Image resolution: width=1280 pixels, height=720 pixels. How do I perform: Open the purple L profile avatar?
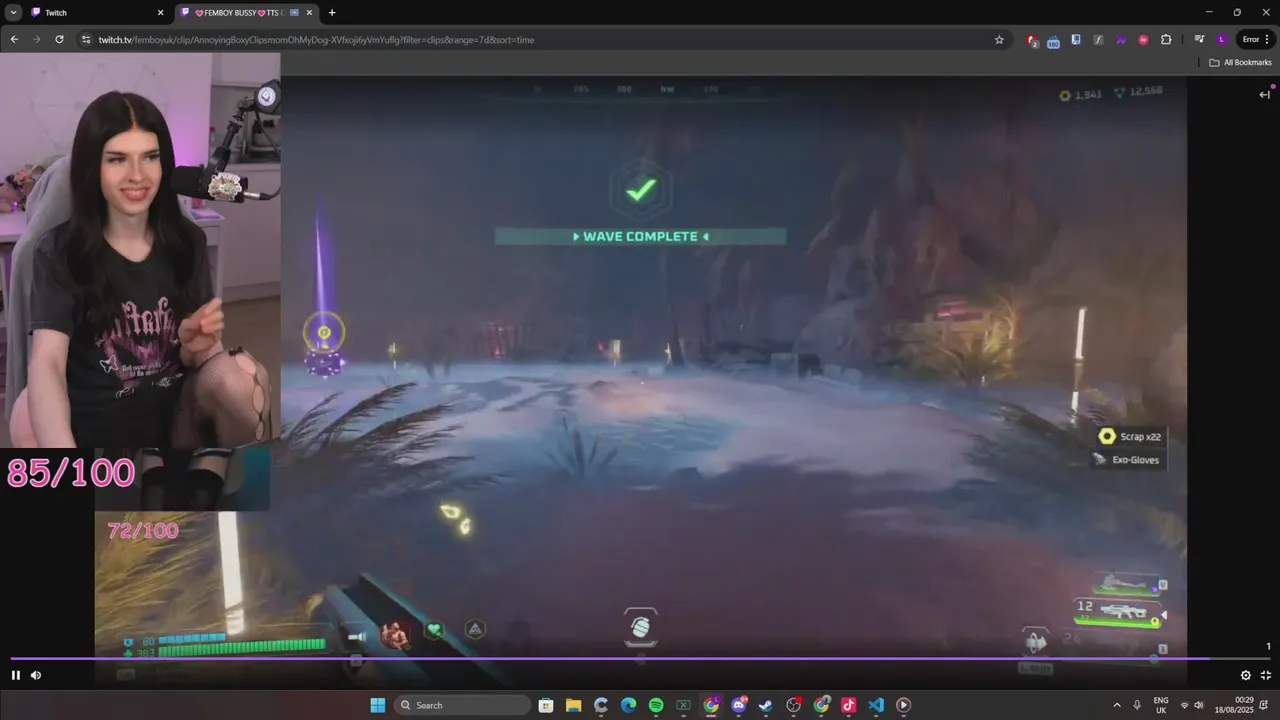(x=1221, y=39)
